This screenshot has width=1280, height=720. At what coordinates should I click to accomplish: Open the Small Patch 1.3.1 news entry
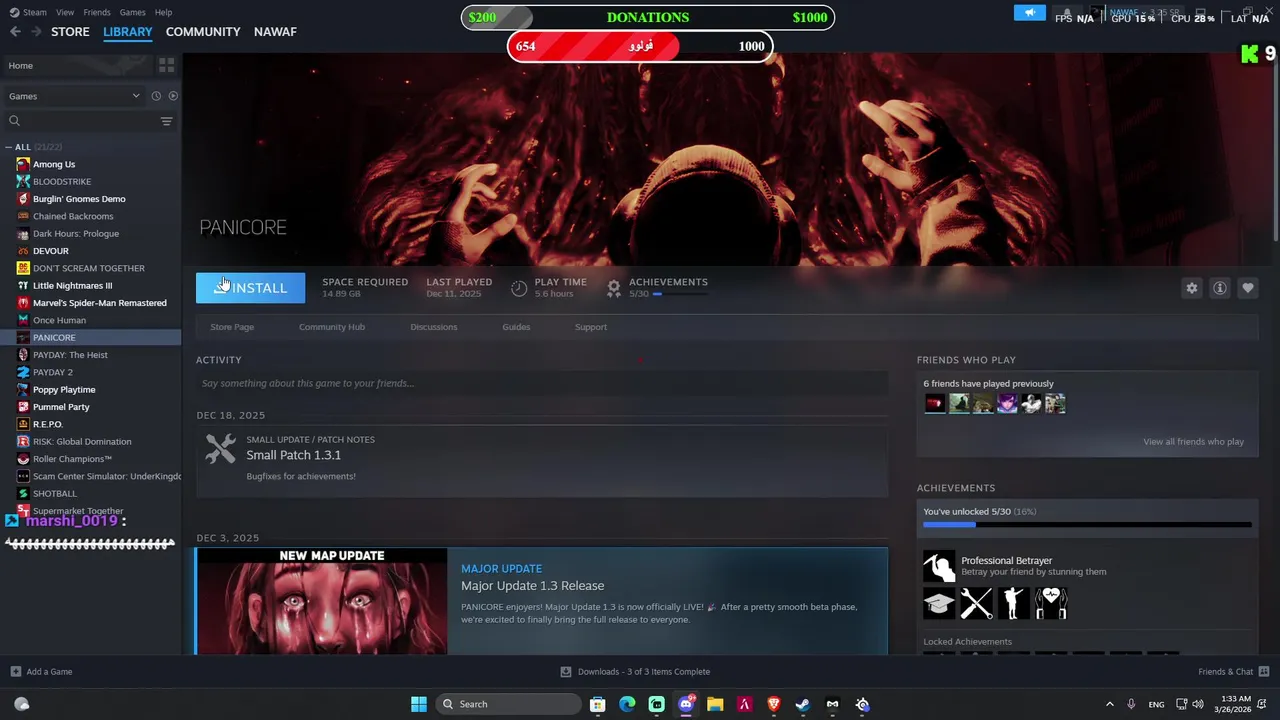point(542,462)
